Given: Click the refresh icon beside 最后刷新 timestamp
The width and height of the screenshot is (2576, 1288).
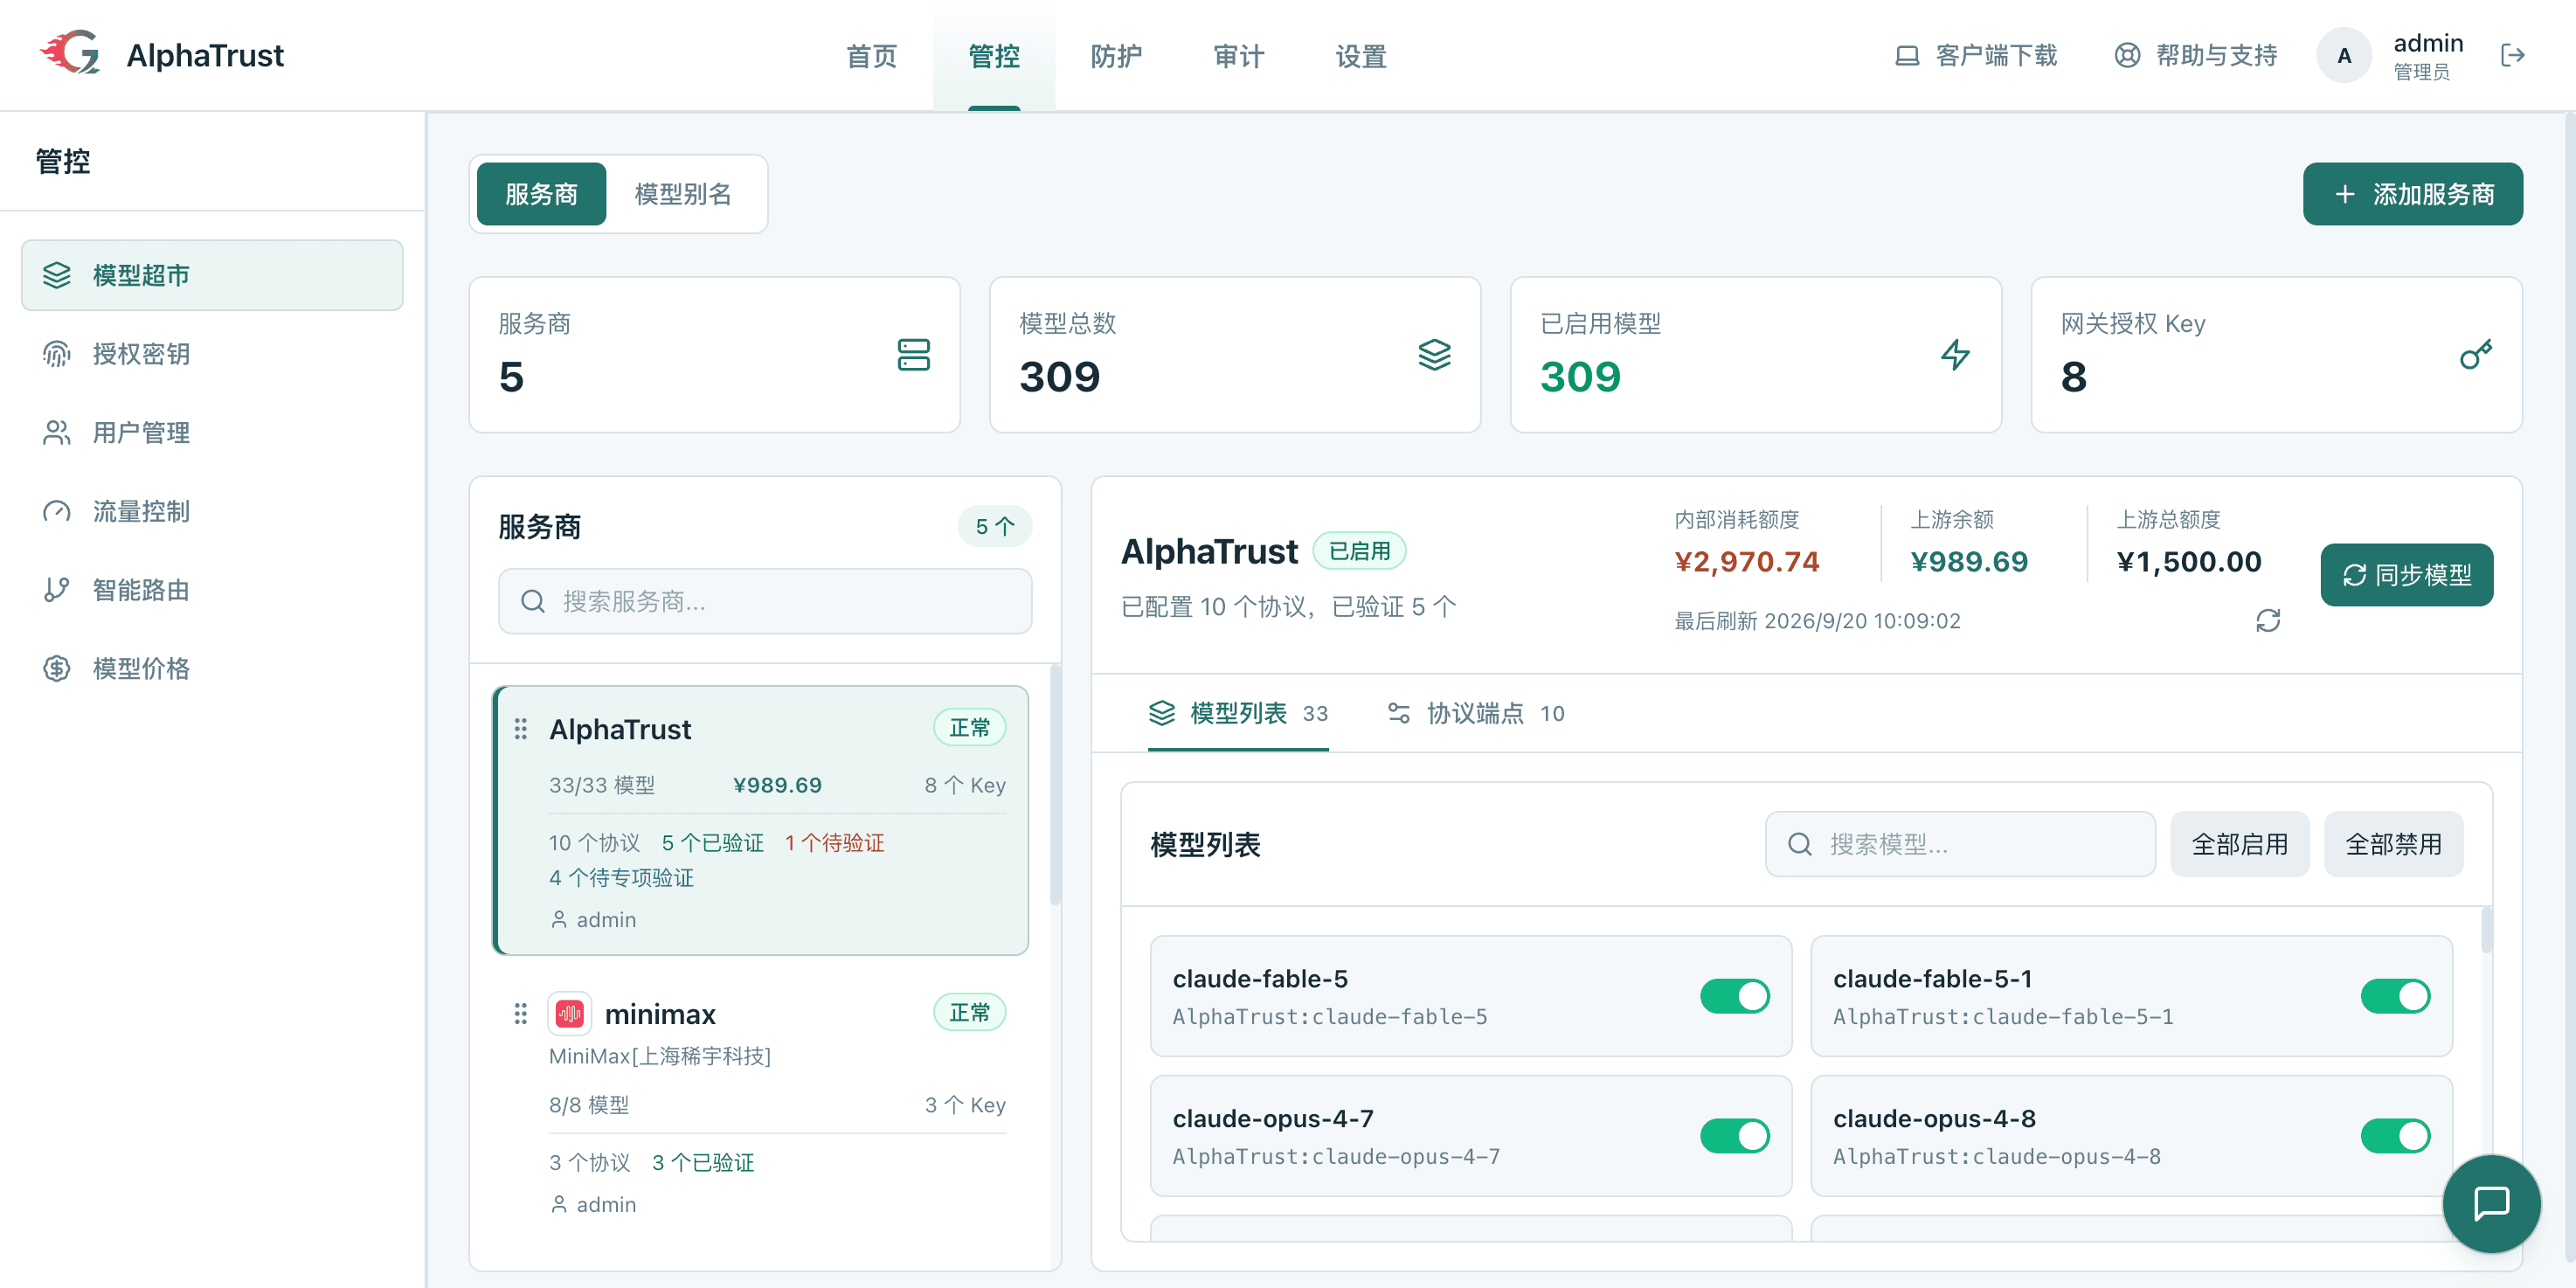Looking at the screenshot, I should [x=2268, y=621].
